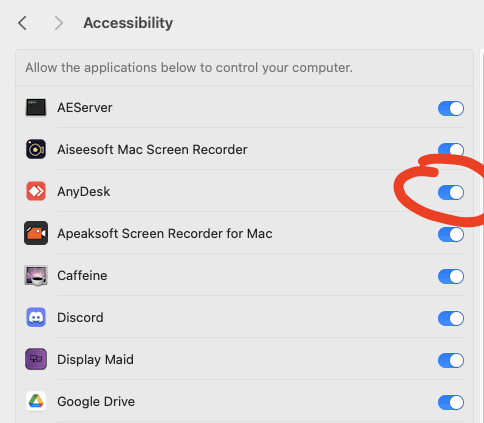
Task: Toggle Display Maid permission switch
Action: point(451,360)
